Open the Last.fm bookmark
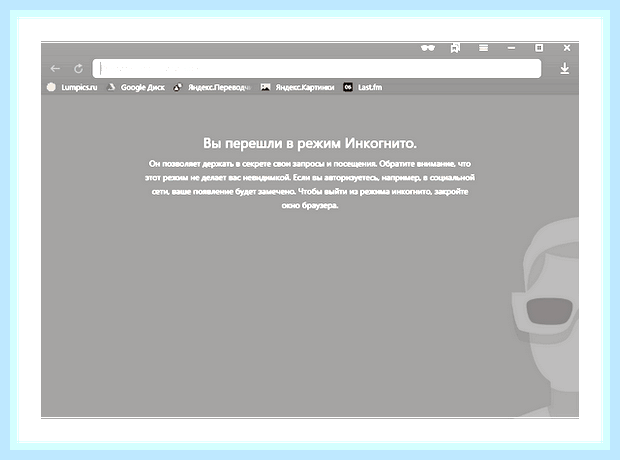 tap(363, 87)
